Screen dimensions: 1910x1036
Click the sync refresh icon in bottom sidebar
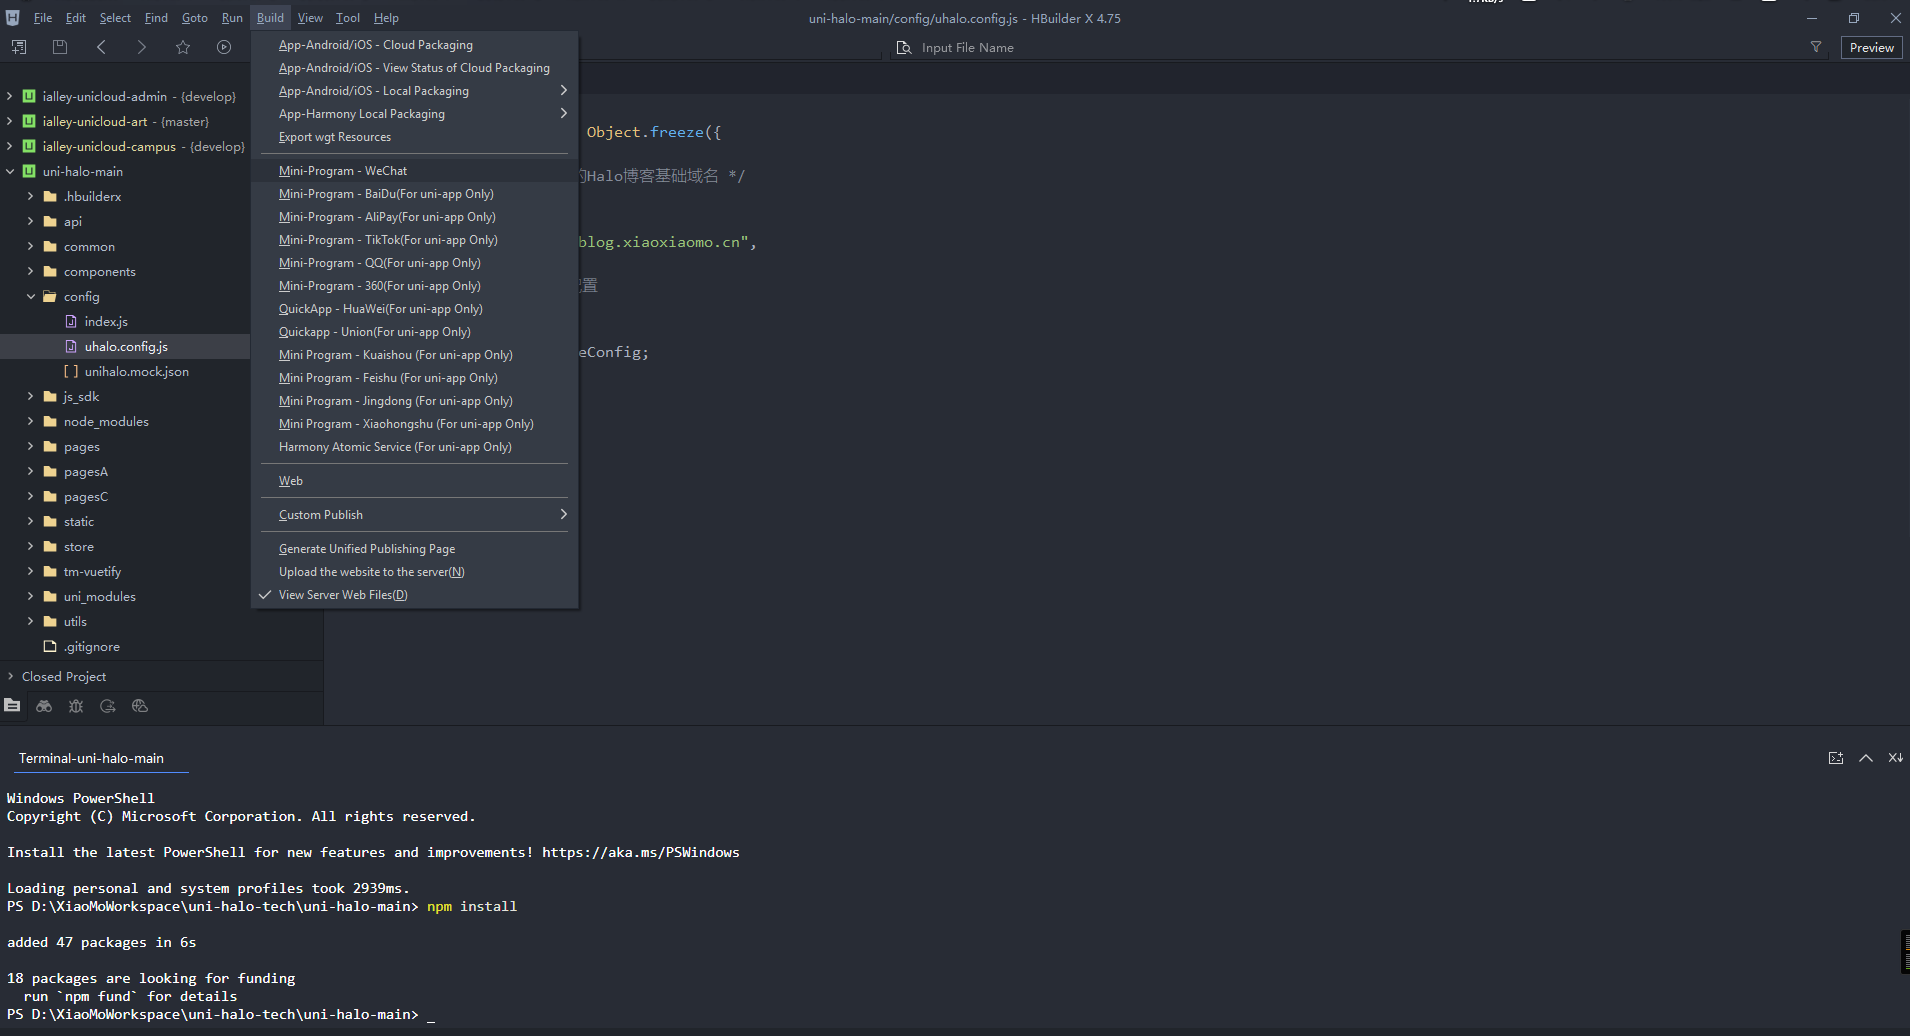[x=108, y=706]
